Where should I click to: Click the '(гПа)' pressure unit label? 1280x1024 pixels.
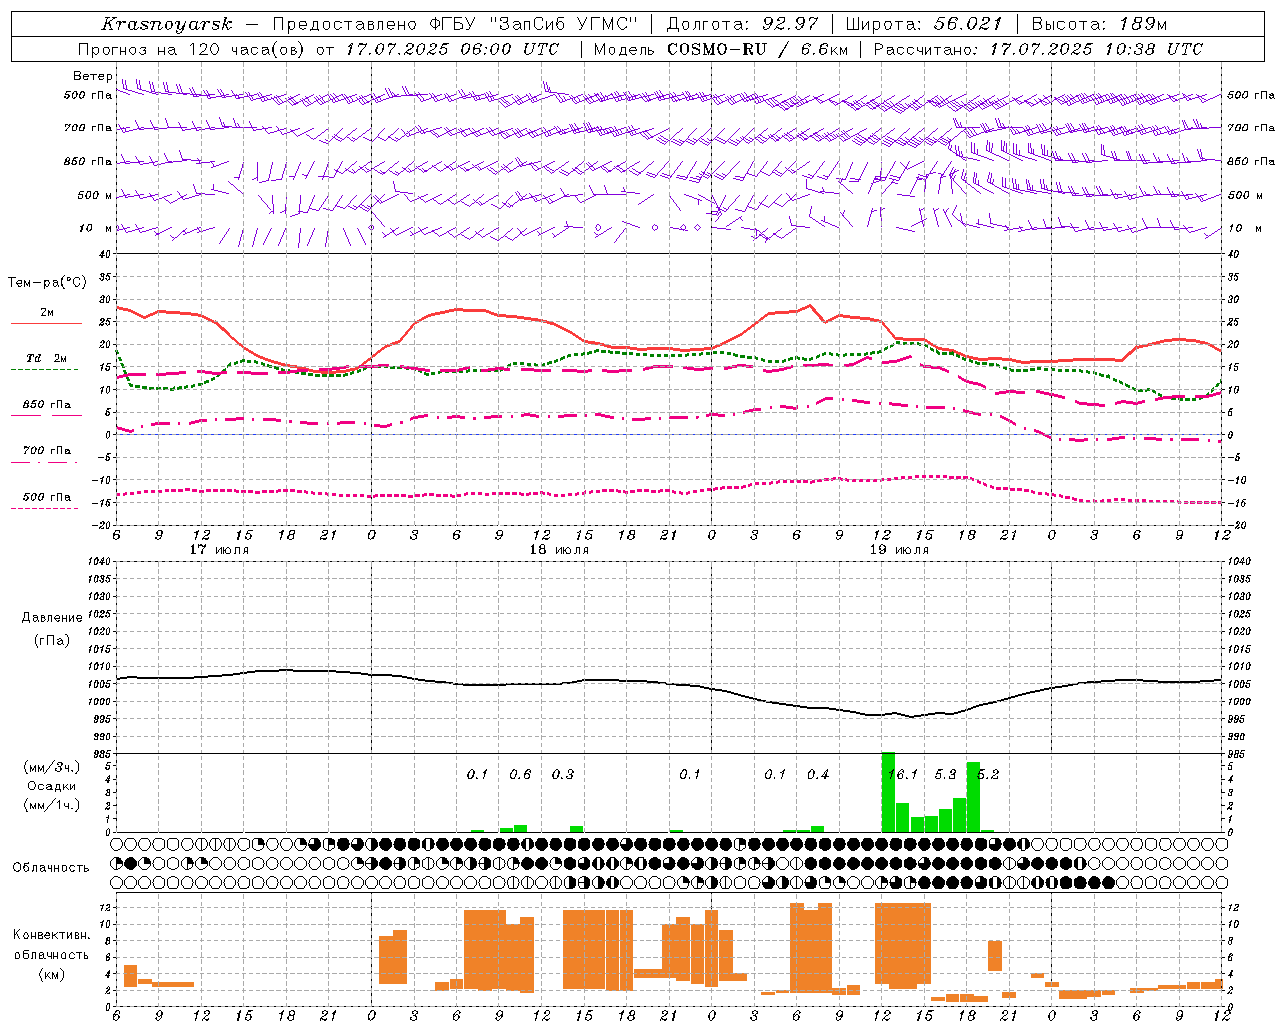tap(52, 640)
